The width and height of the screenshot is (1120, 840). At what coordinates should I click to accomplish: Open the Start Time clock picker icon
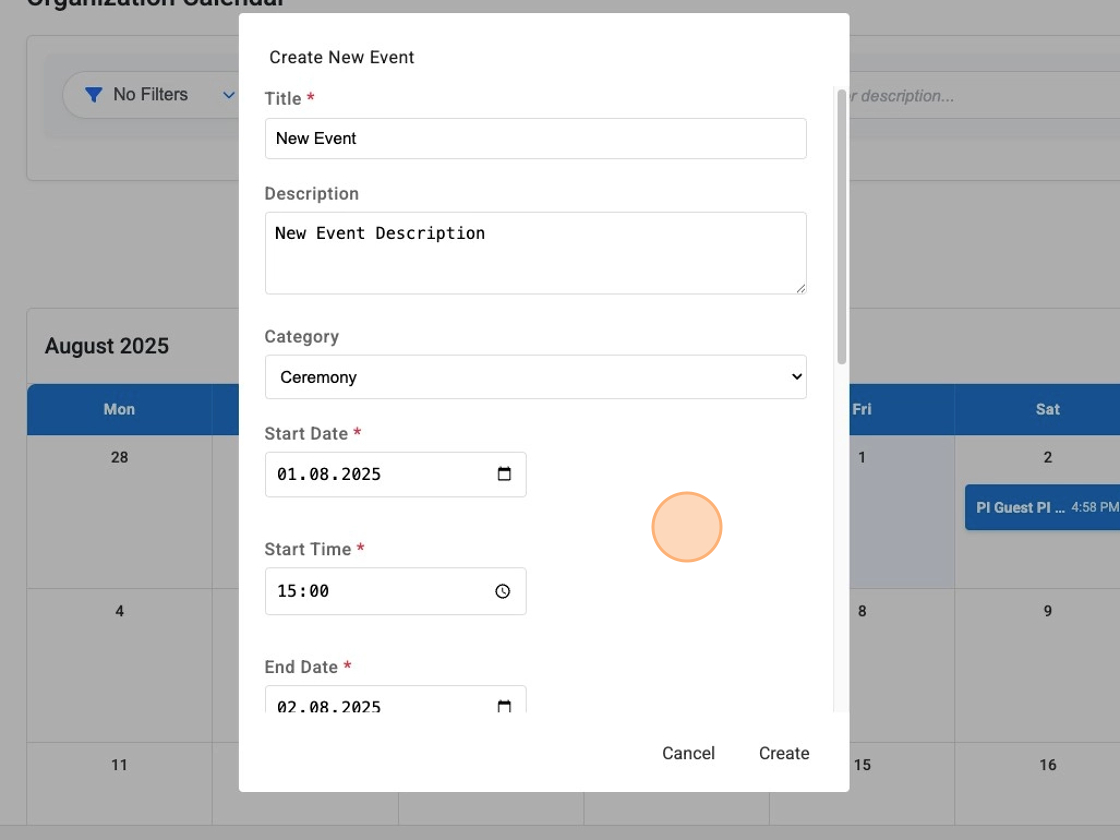point(503,591)
